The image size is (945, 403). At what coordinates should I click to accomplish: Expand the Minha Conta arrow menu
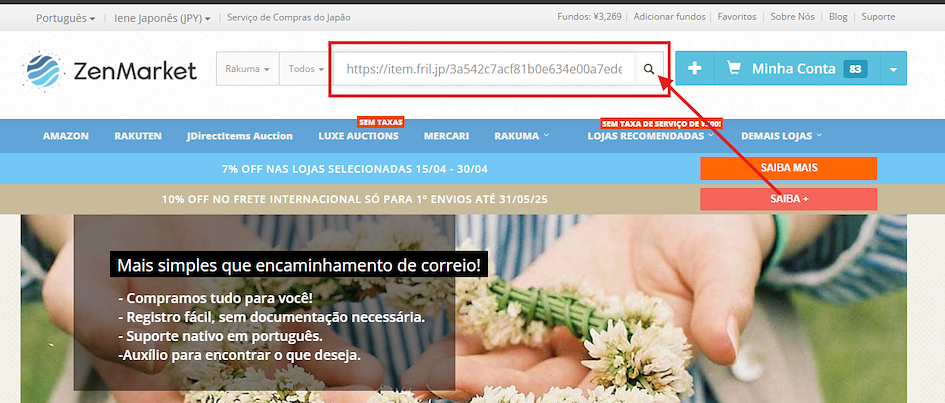tap(893, 70)
